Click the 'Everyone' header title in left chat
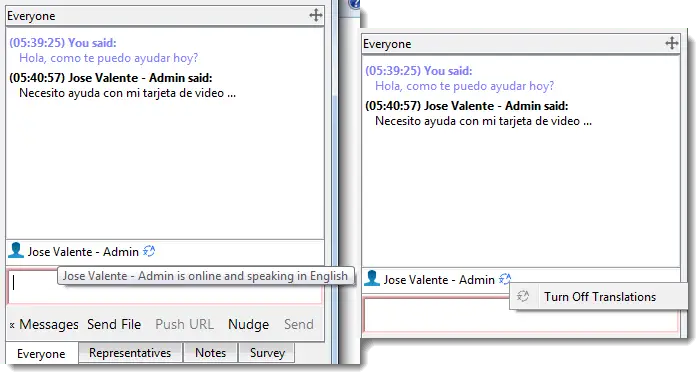The height and width of the screenshot is (379, 697). point(31,16)
